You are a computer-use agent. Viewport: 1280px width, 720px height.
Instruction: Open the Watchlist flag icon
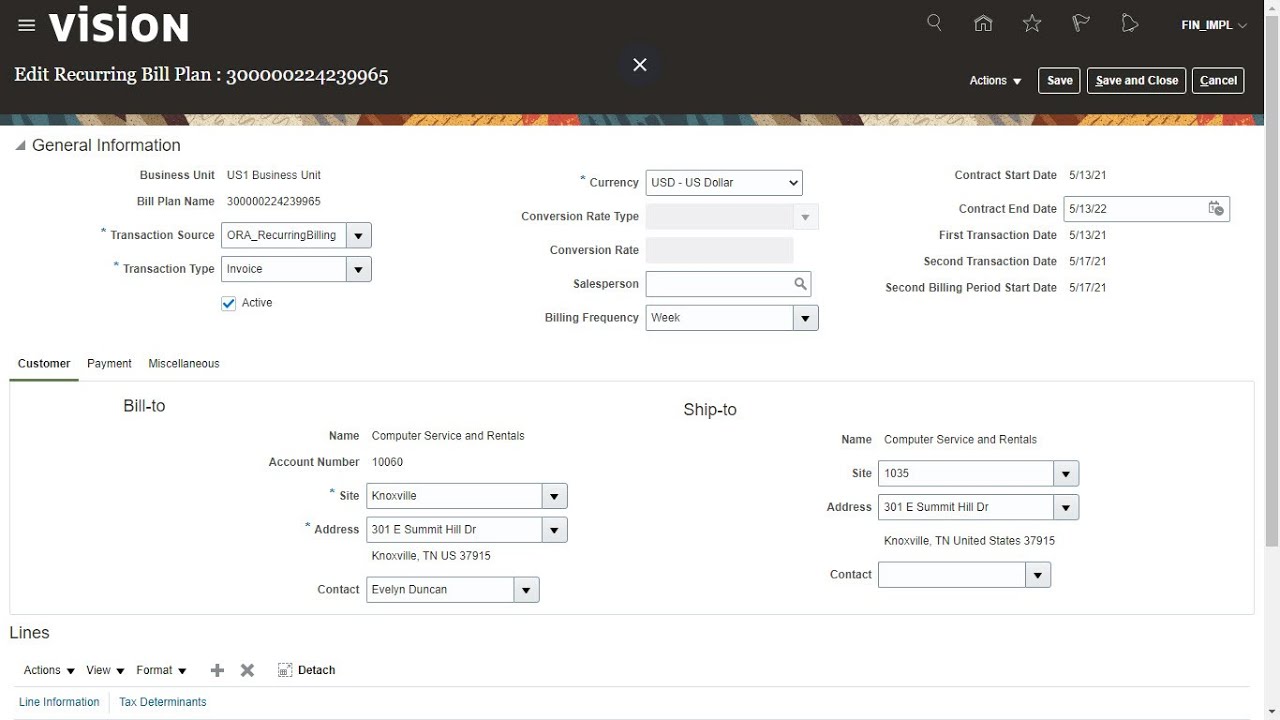1081,23
